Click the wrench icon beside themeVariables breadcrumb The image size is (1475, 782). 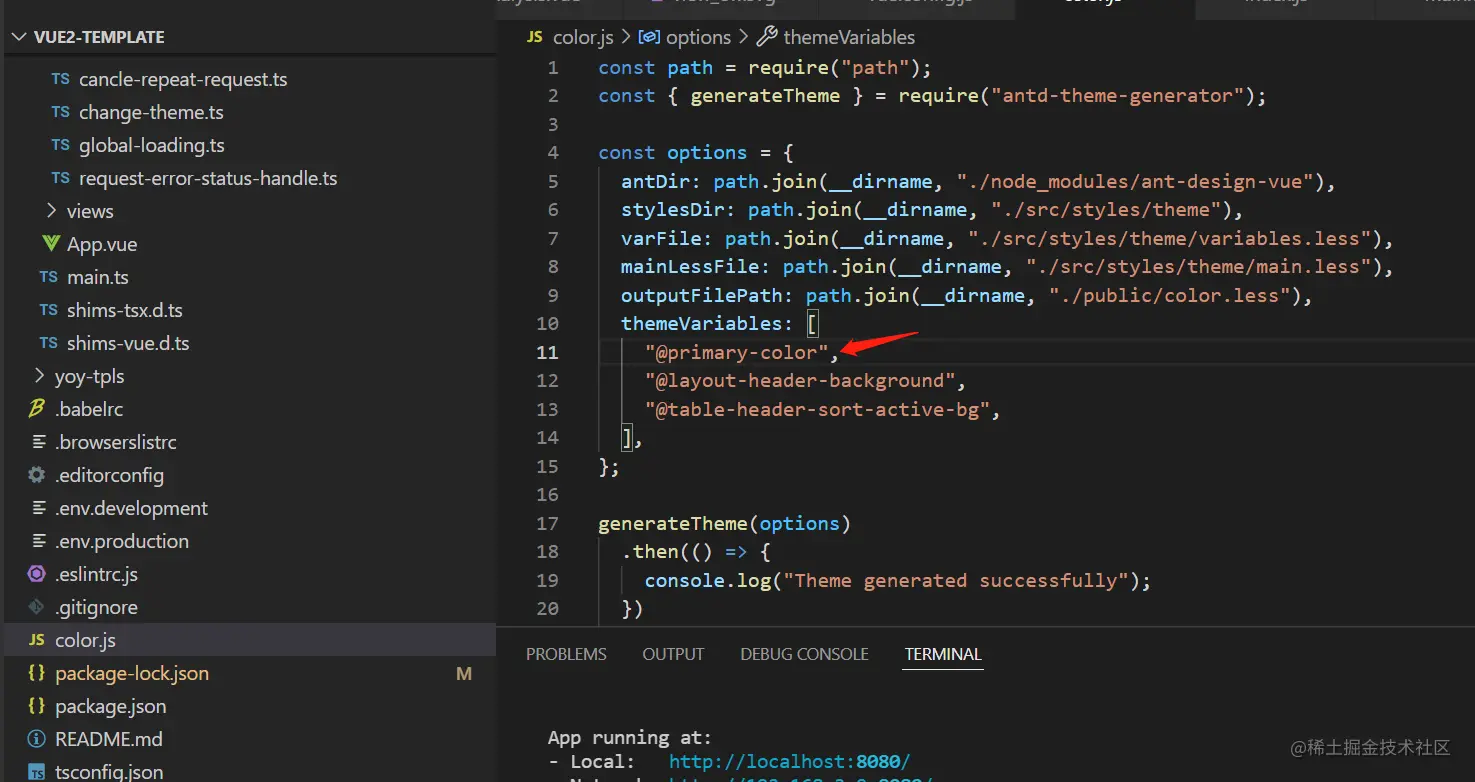(767, 37)
